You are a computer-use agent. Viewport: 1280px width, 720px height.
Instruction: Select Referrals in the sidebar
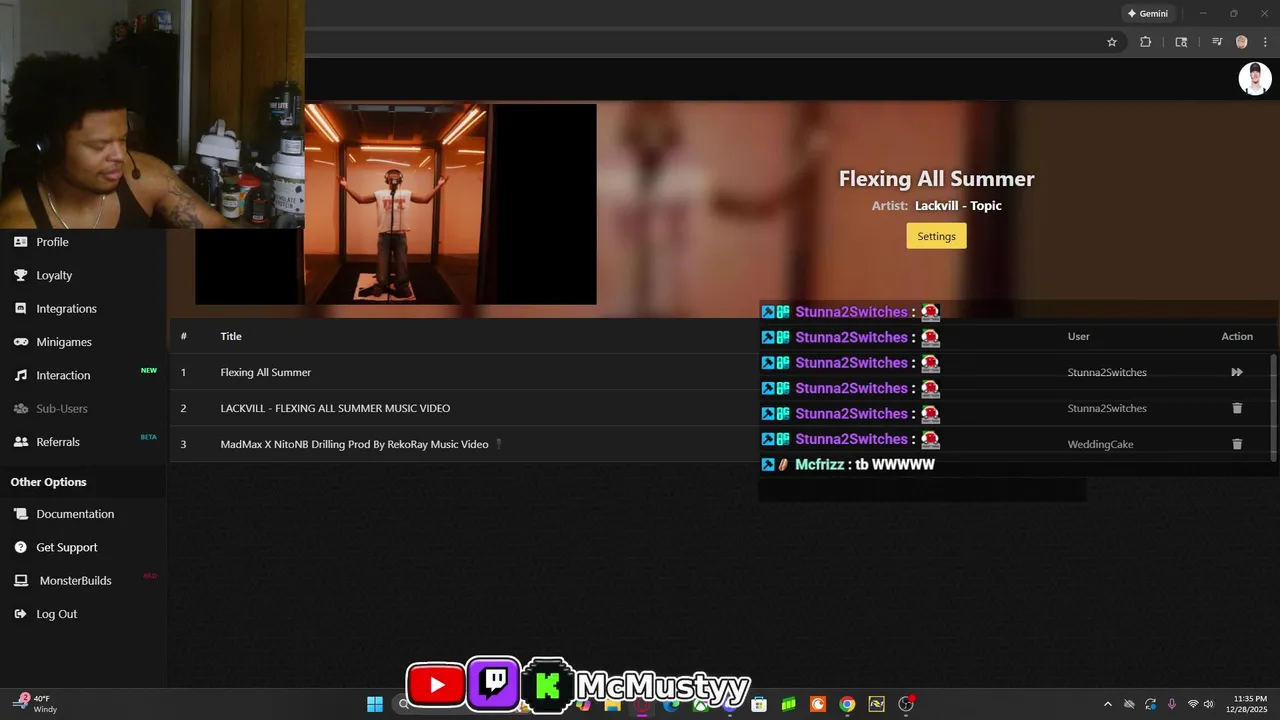(58, 442)
